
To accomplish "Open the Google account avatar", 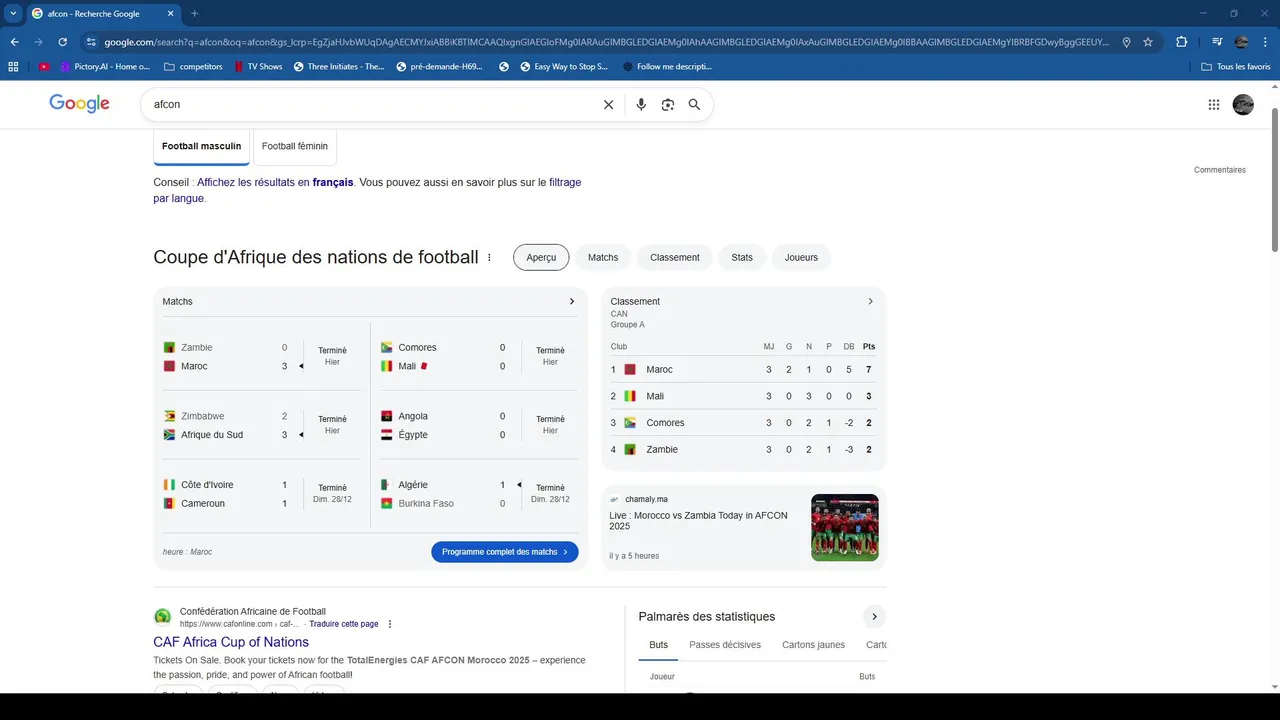I will click(1243, 104).
